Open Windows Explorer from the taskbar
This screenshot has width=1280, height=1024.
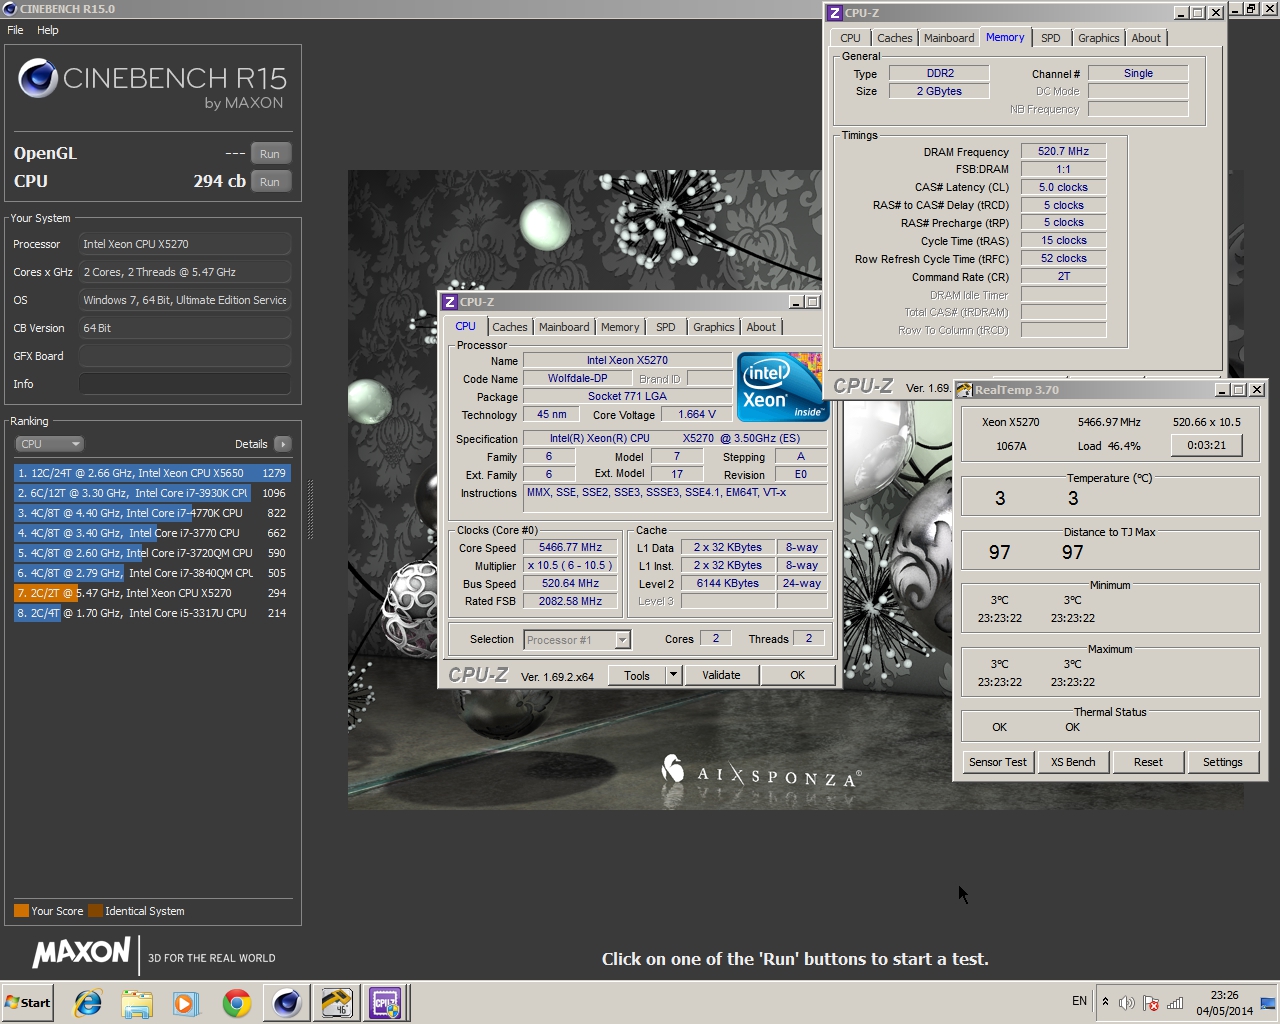click(137, 1003)
